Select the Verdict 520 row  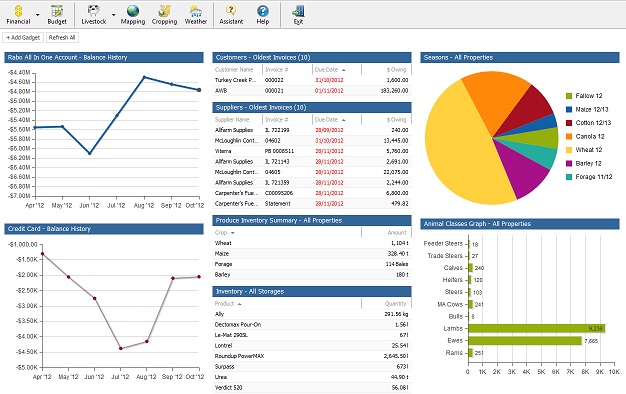pyautogui.click(x=312, y=387)
